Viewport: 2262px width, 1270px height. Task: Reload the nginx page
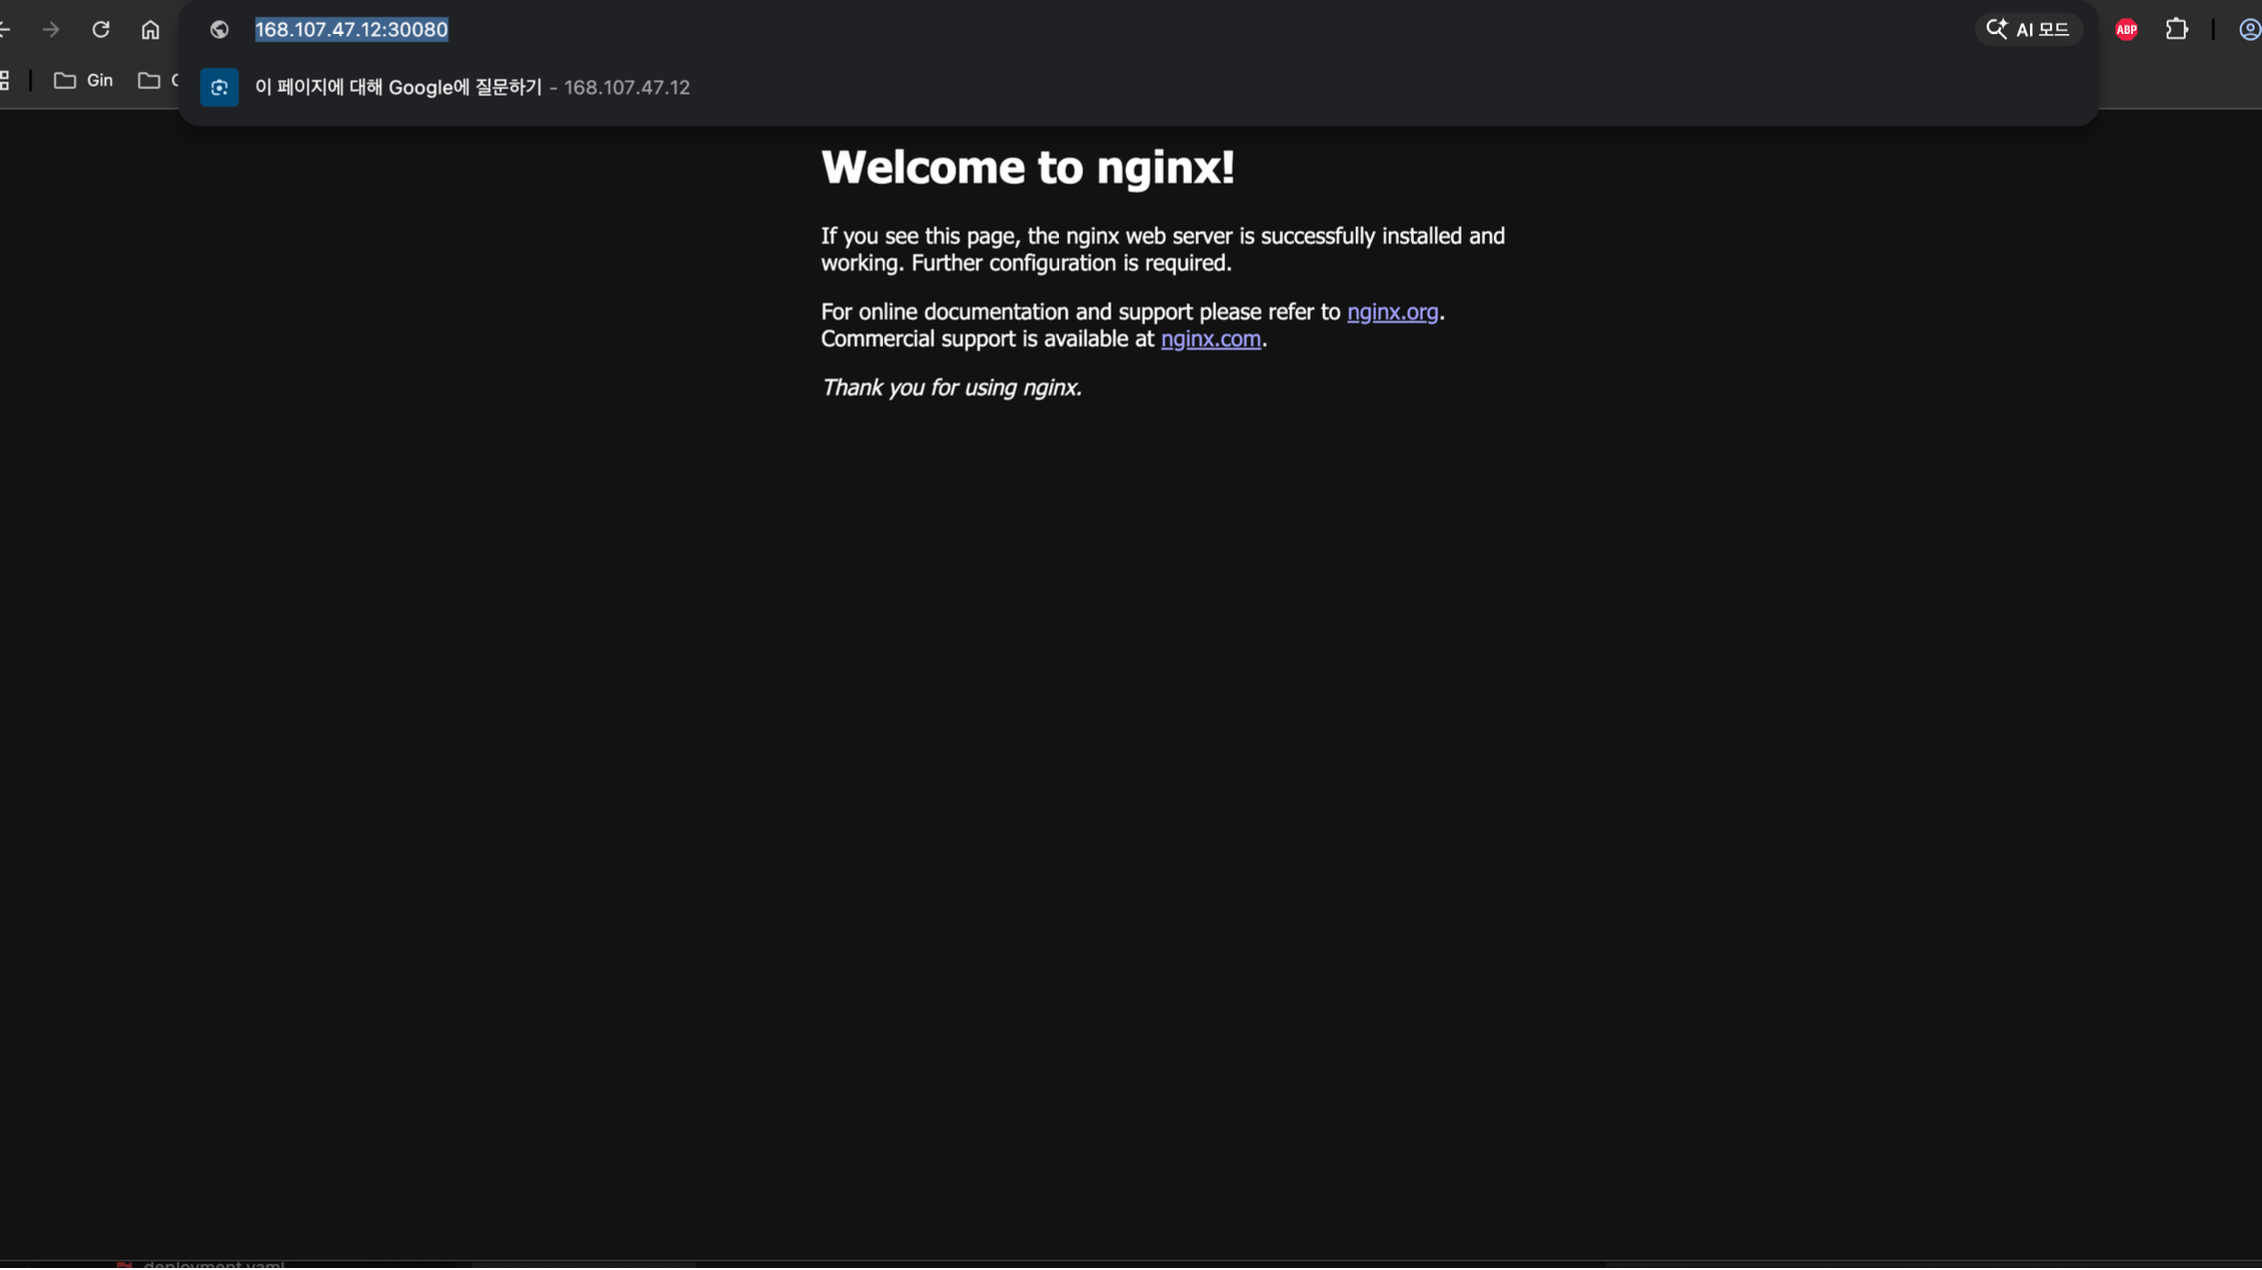(101, 30)
